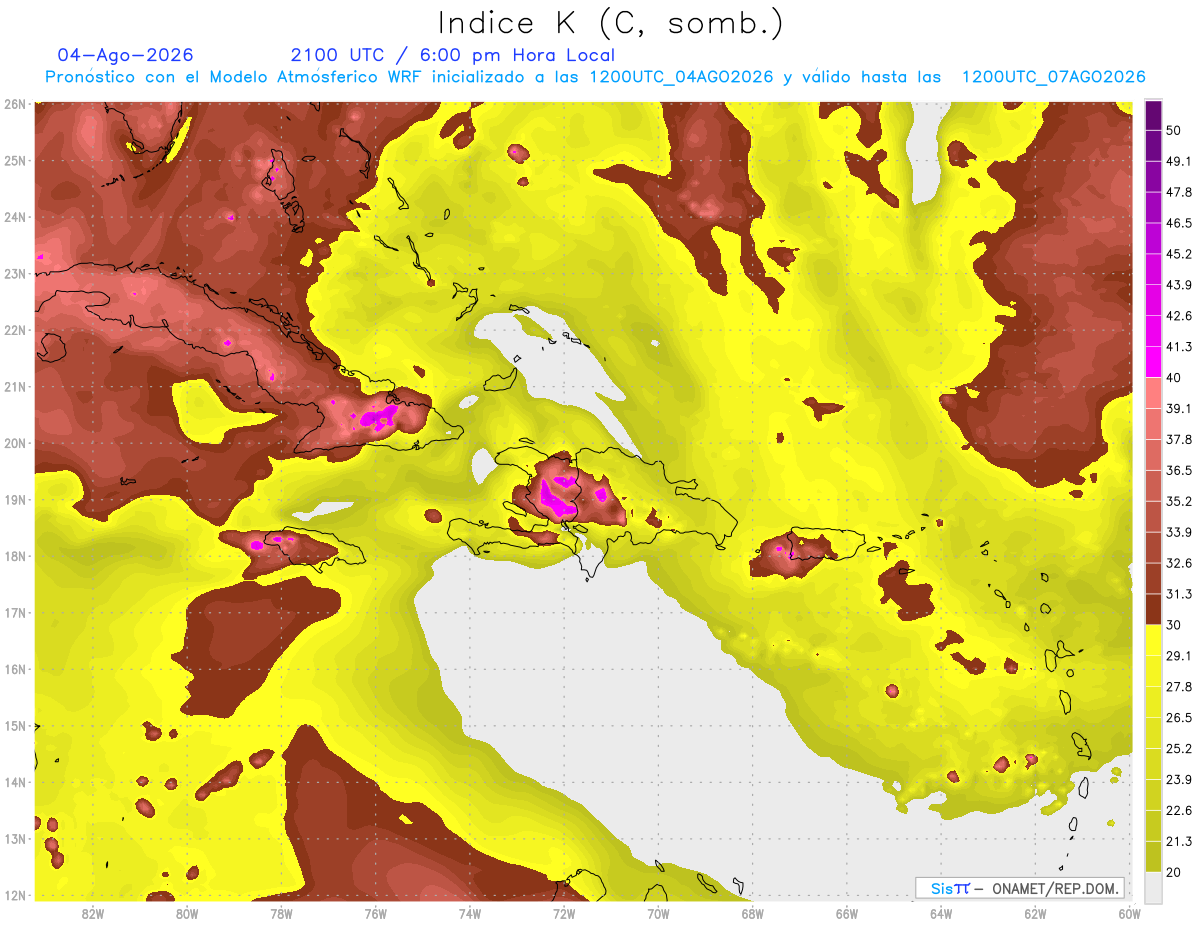This screenshot has height=927, width=1200.
Task: Click the dark purple legend band above 50
Action: point(1153,116)
